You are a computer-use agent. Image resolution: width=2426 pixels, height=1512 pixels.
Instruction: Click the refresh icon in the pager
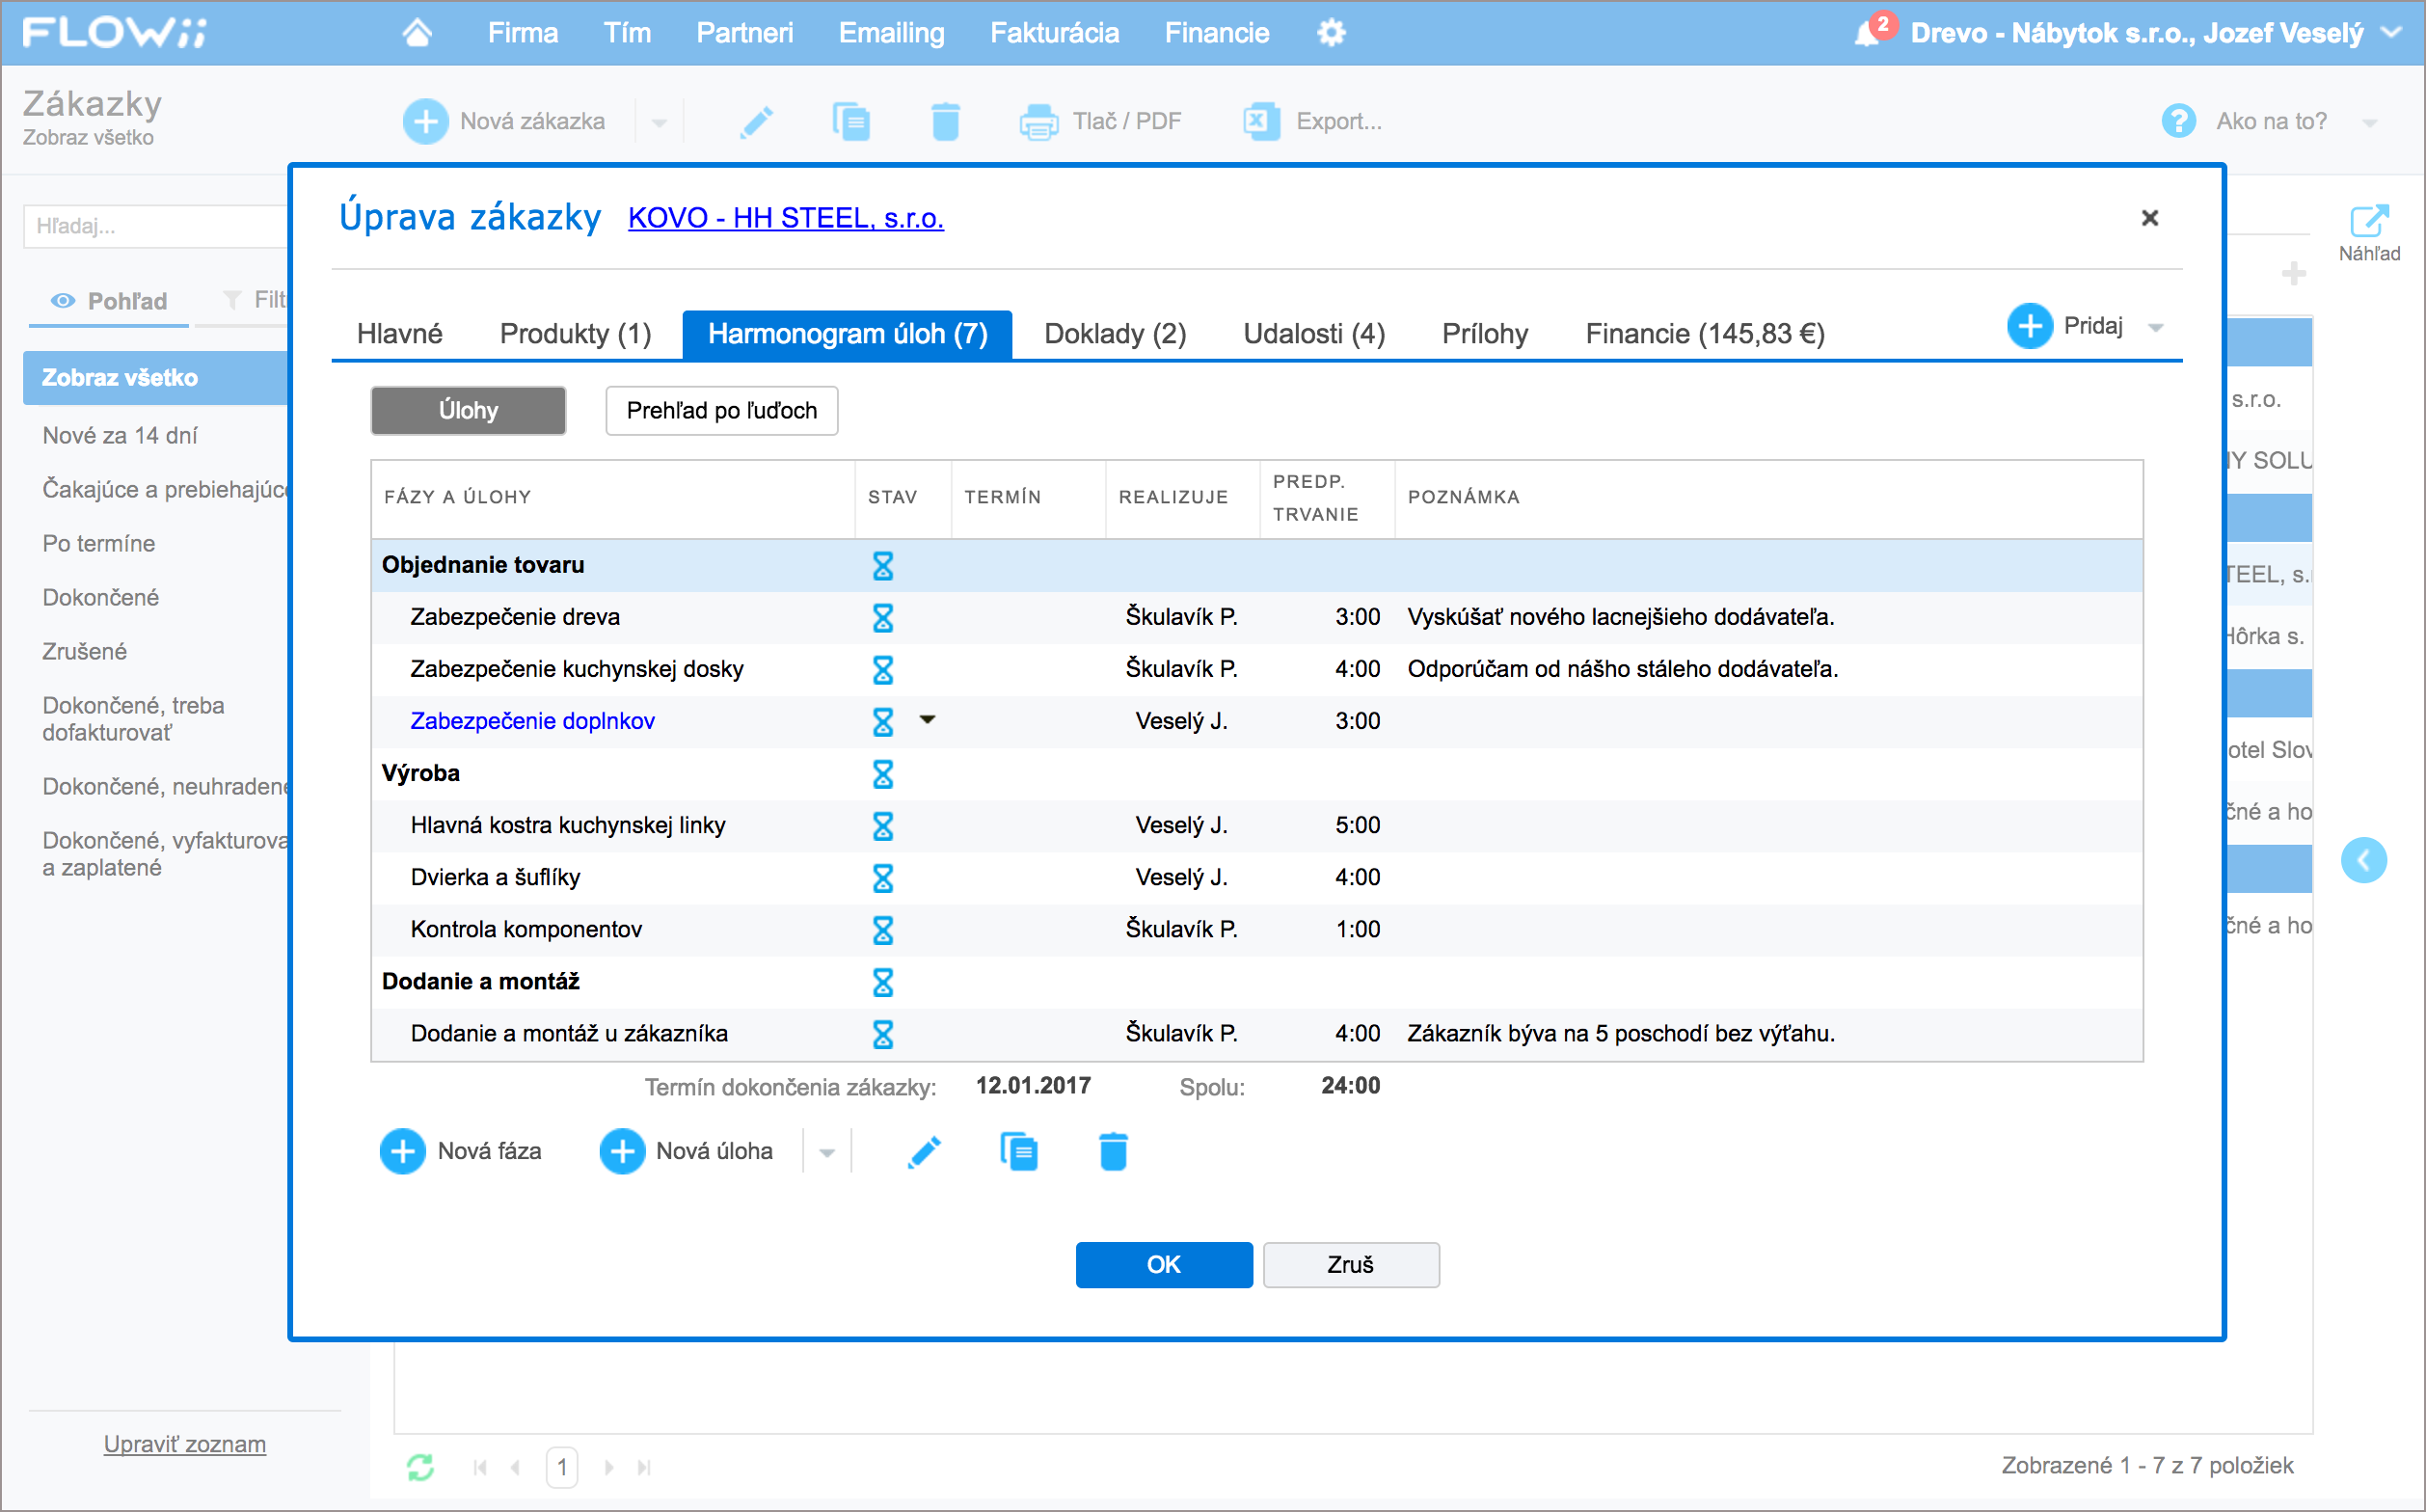coord(420,1468)
